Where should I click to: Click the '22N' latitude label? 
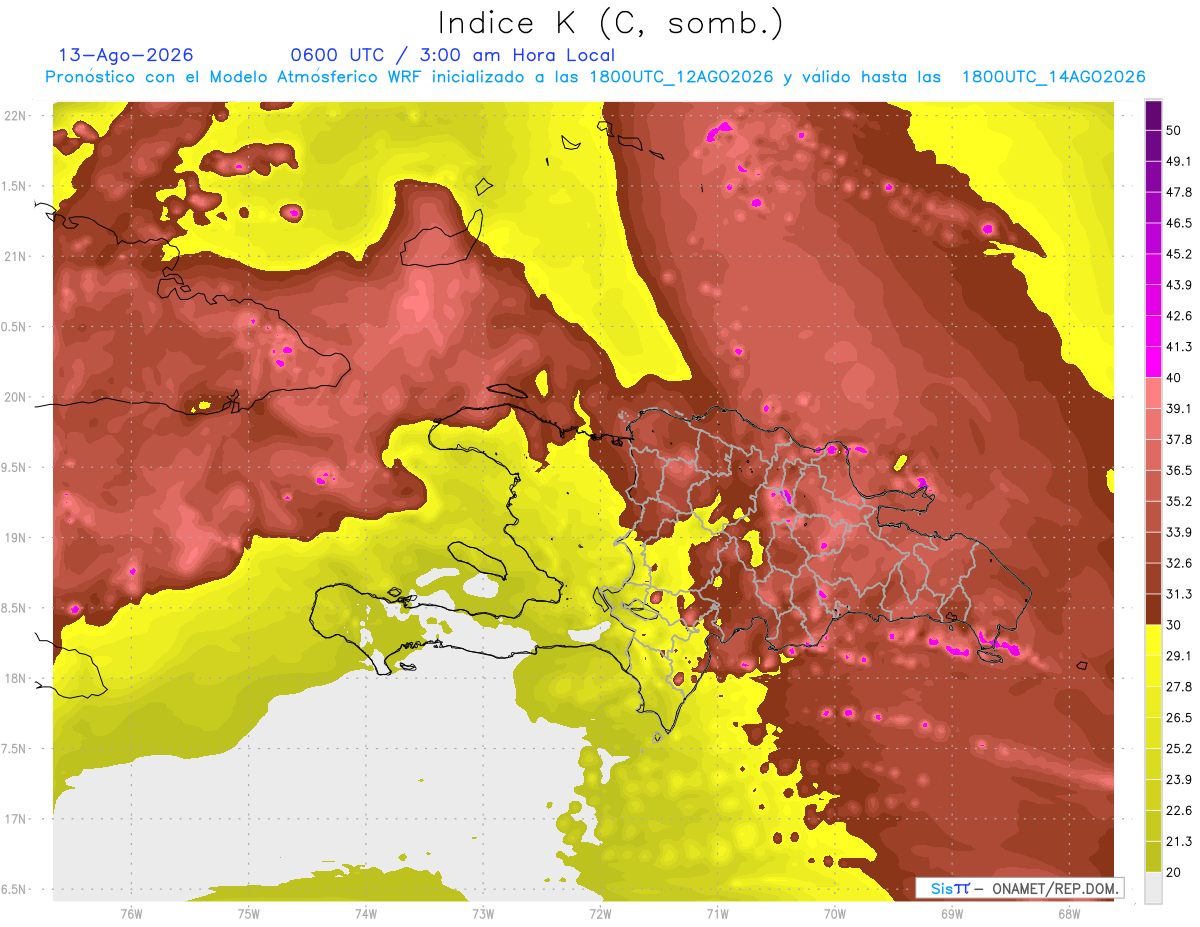pyautogui.click(x=16, y=115)
